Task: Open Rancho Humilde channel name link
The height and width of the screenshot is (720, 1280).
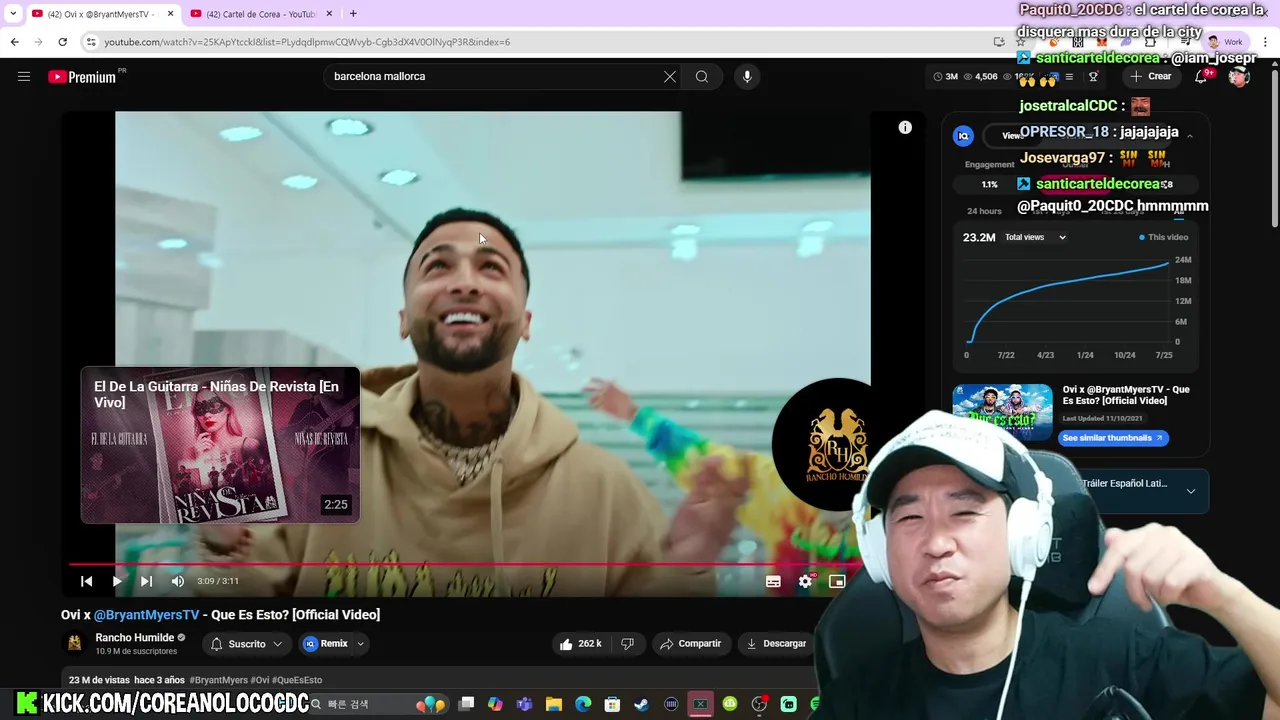Action: tap(135, 637)
